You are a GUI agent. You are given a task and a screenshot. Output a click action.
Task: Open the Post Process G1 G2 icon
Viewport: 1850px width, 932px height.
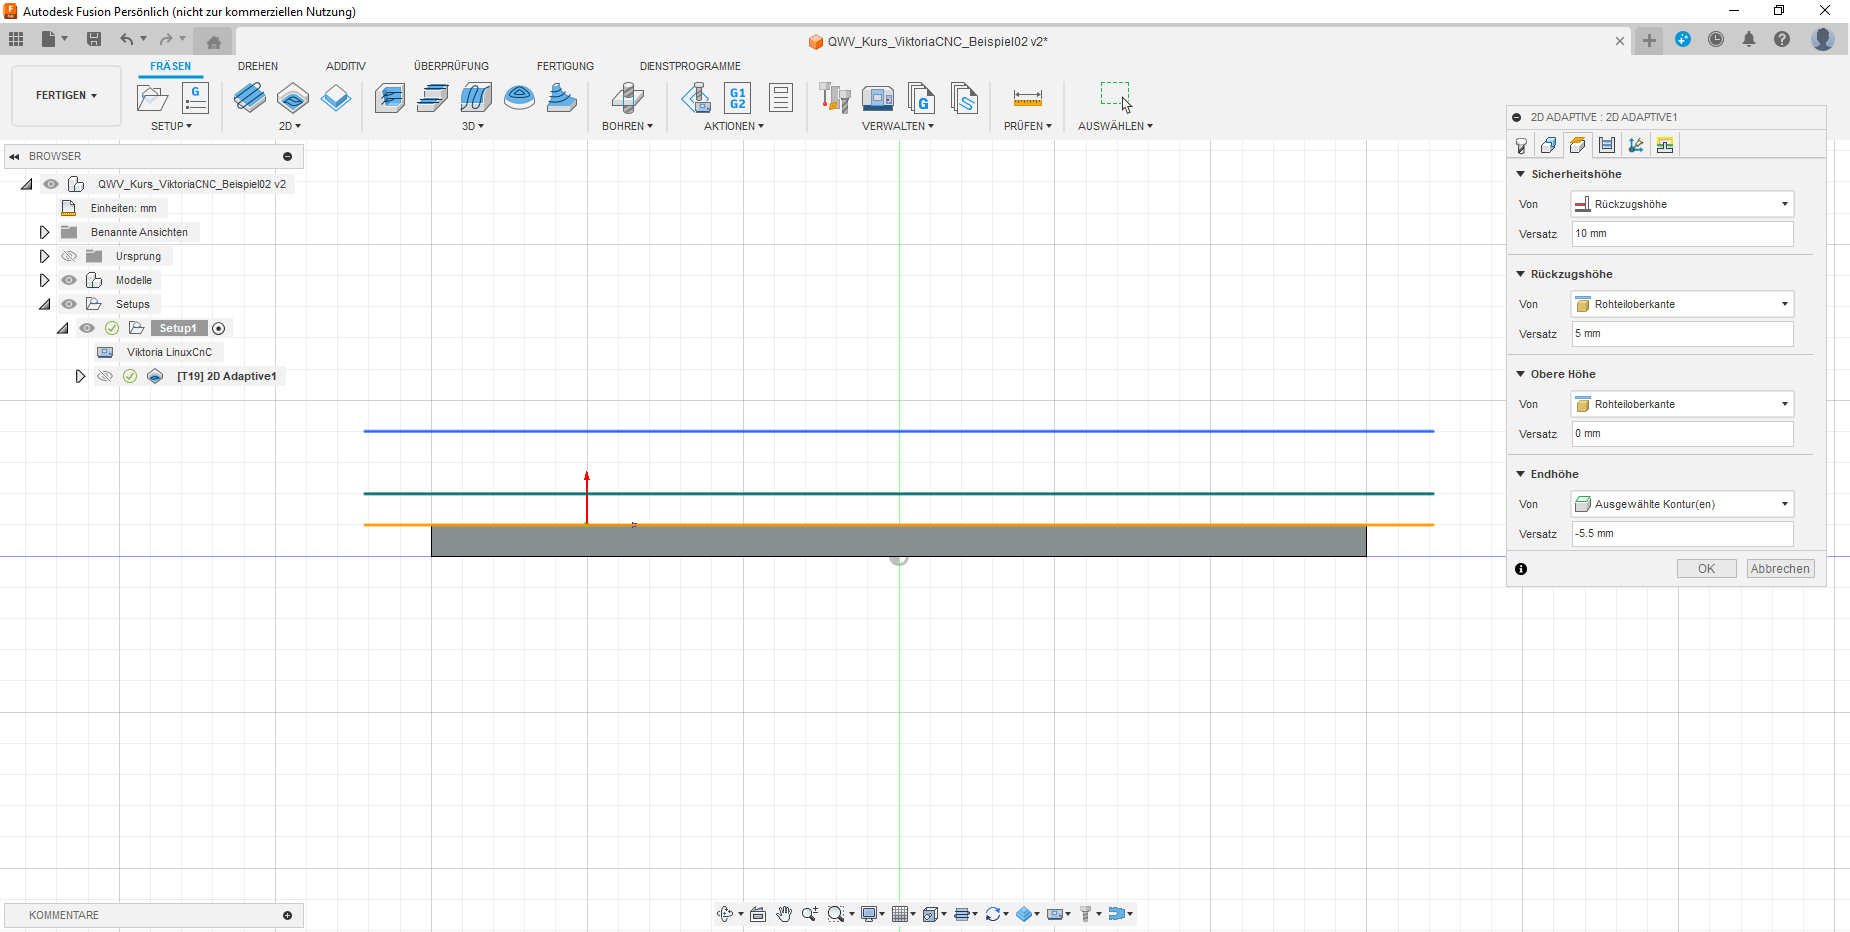737,98
